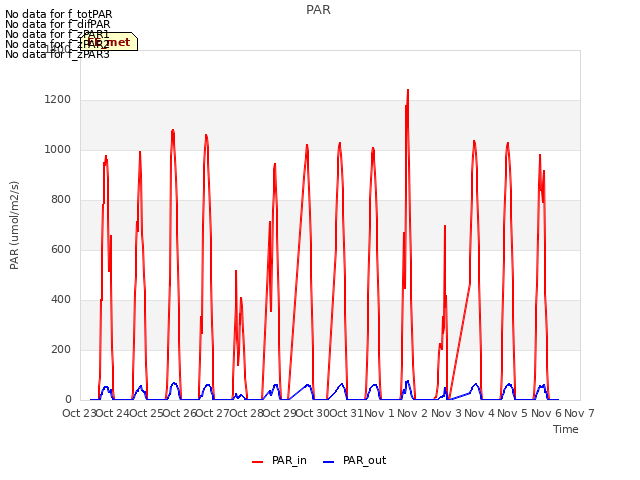Click the PAR chart title
Screen dimensions: 640x480
318,10
